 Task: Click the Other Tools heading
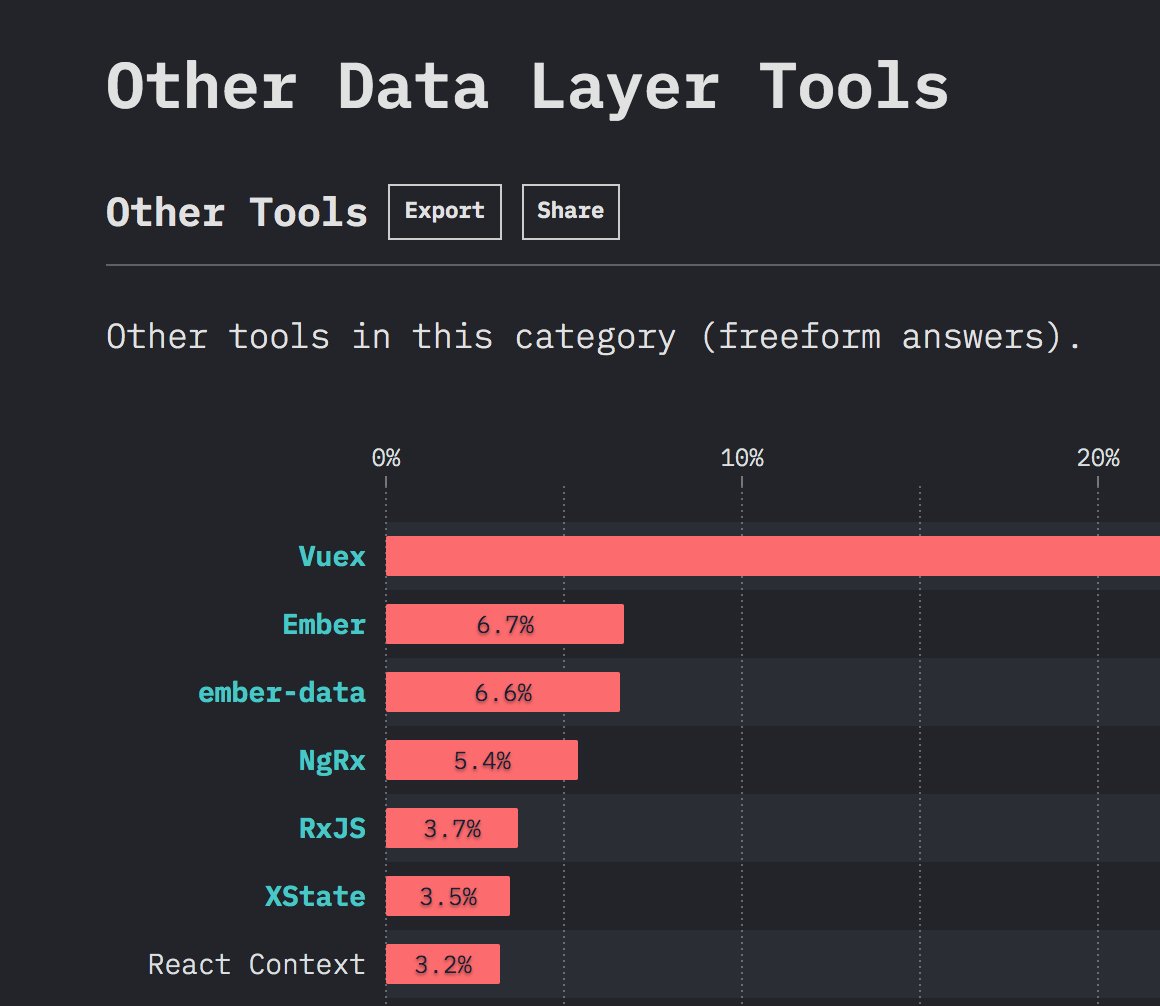click(x=236, y=211)
